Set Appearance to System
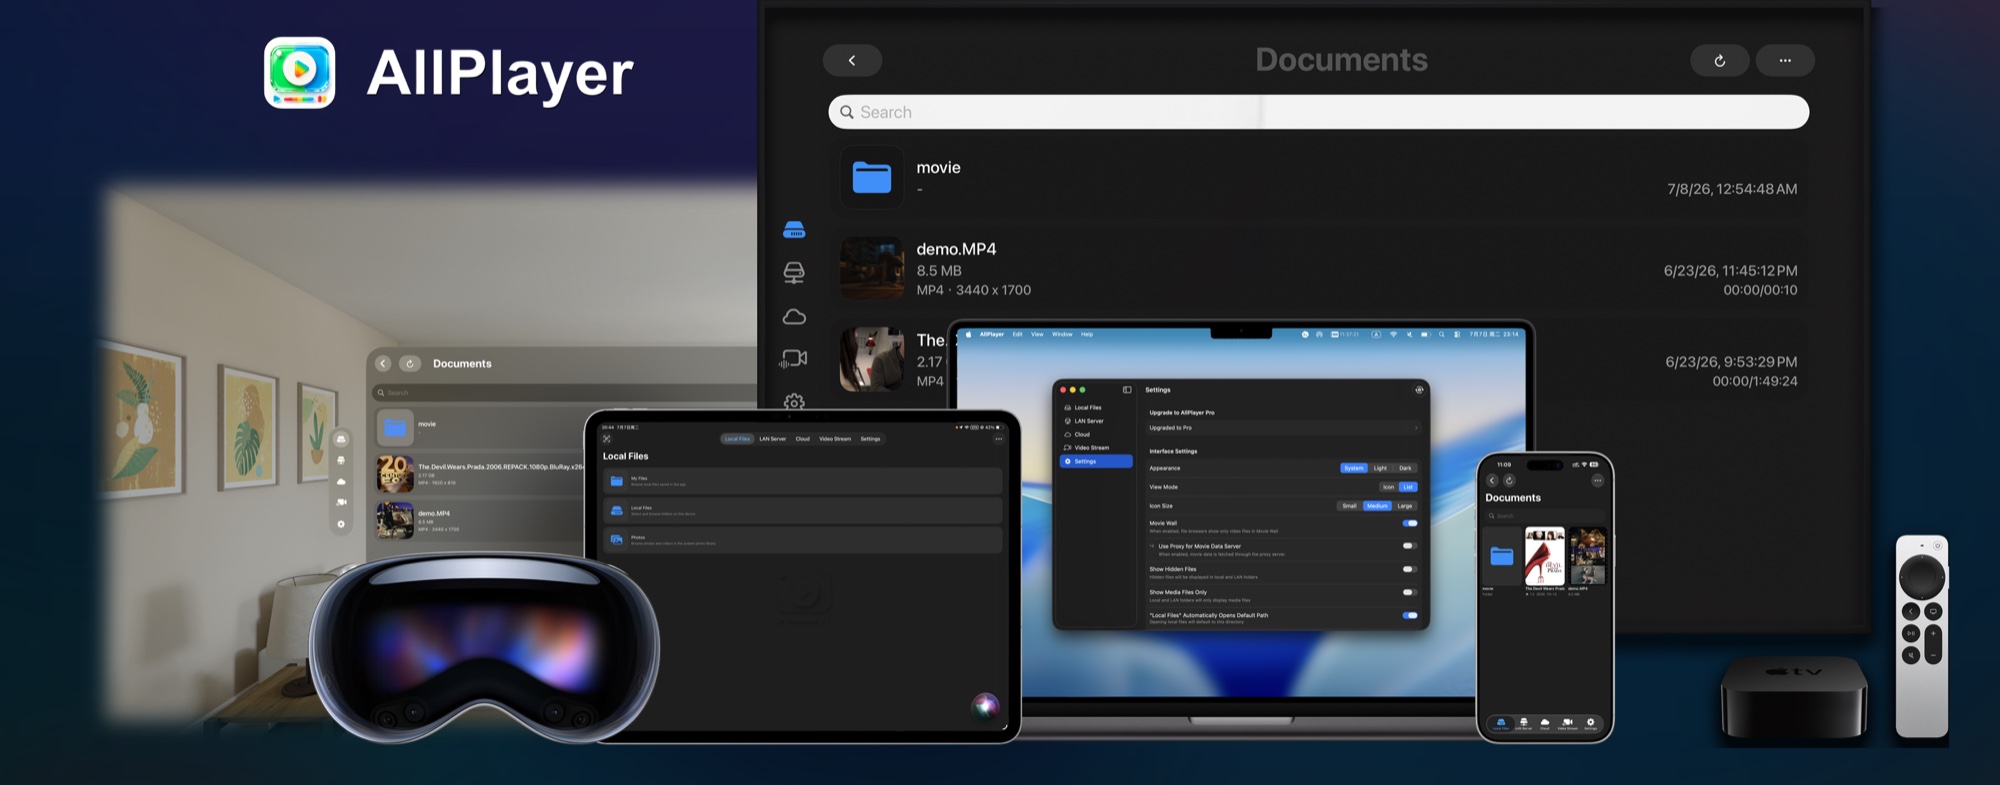The width and height of the screenshot is (2000, 785). point(1354,468)
